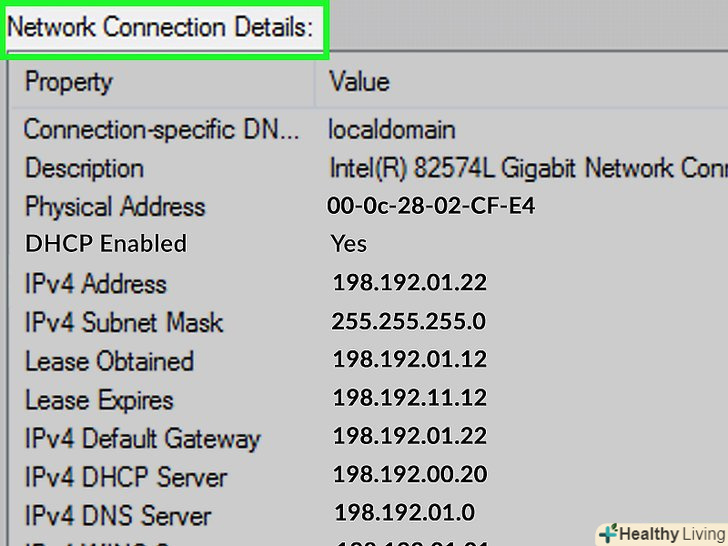728x546 pixels.
Task: Select the Lease Expires entry
Action: click(99, 400)
